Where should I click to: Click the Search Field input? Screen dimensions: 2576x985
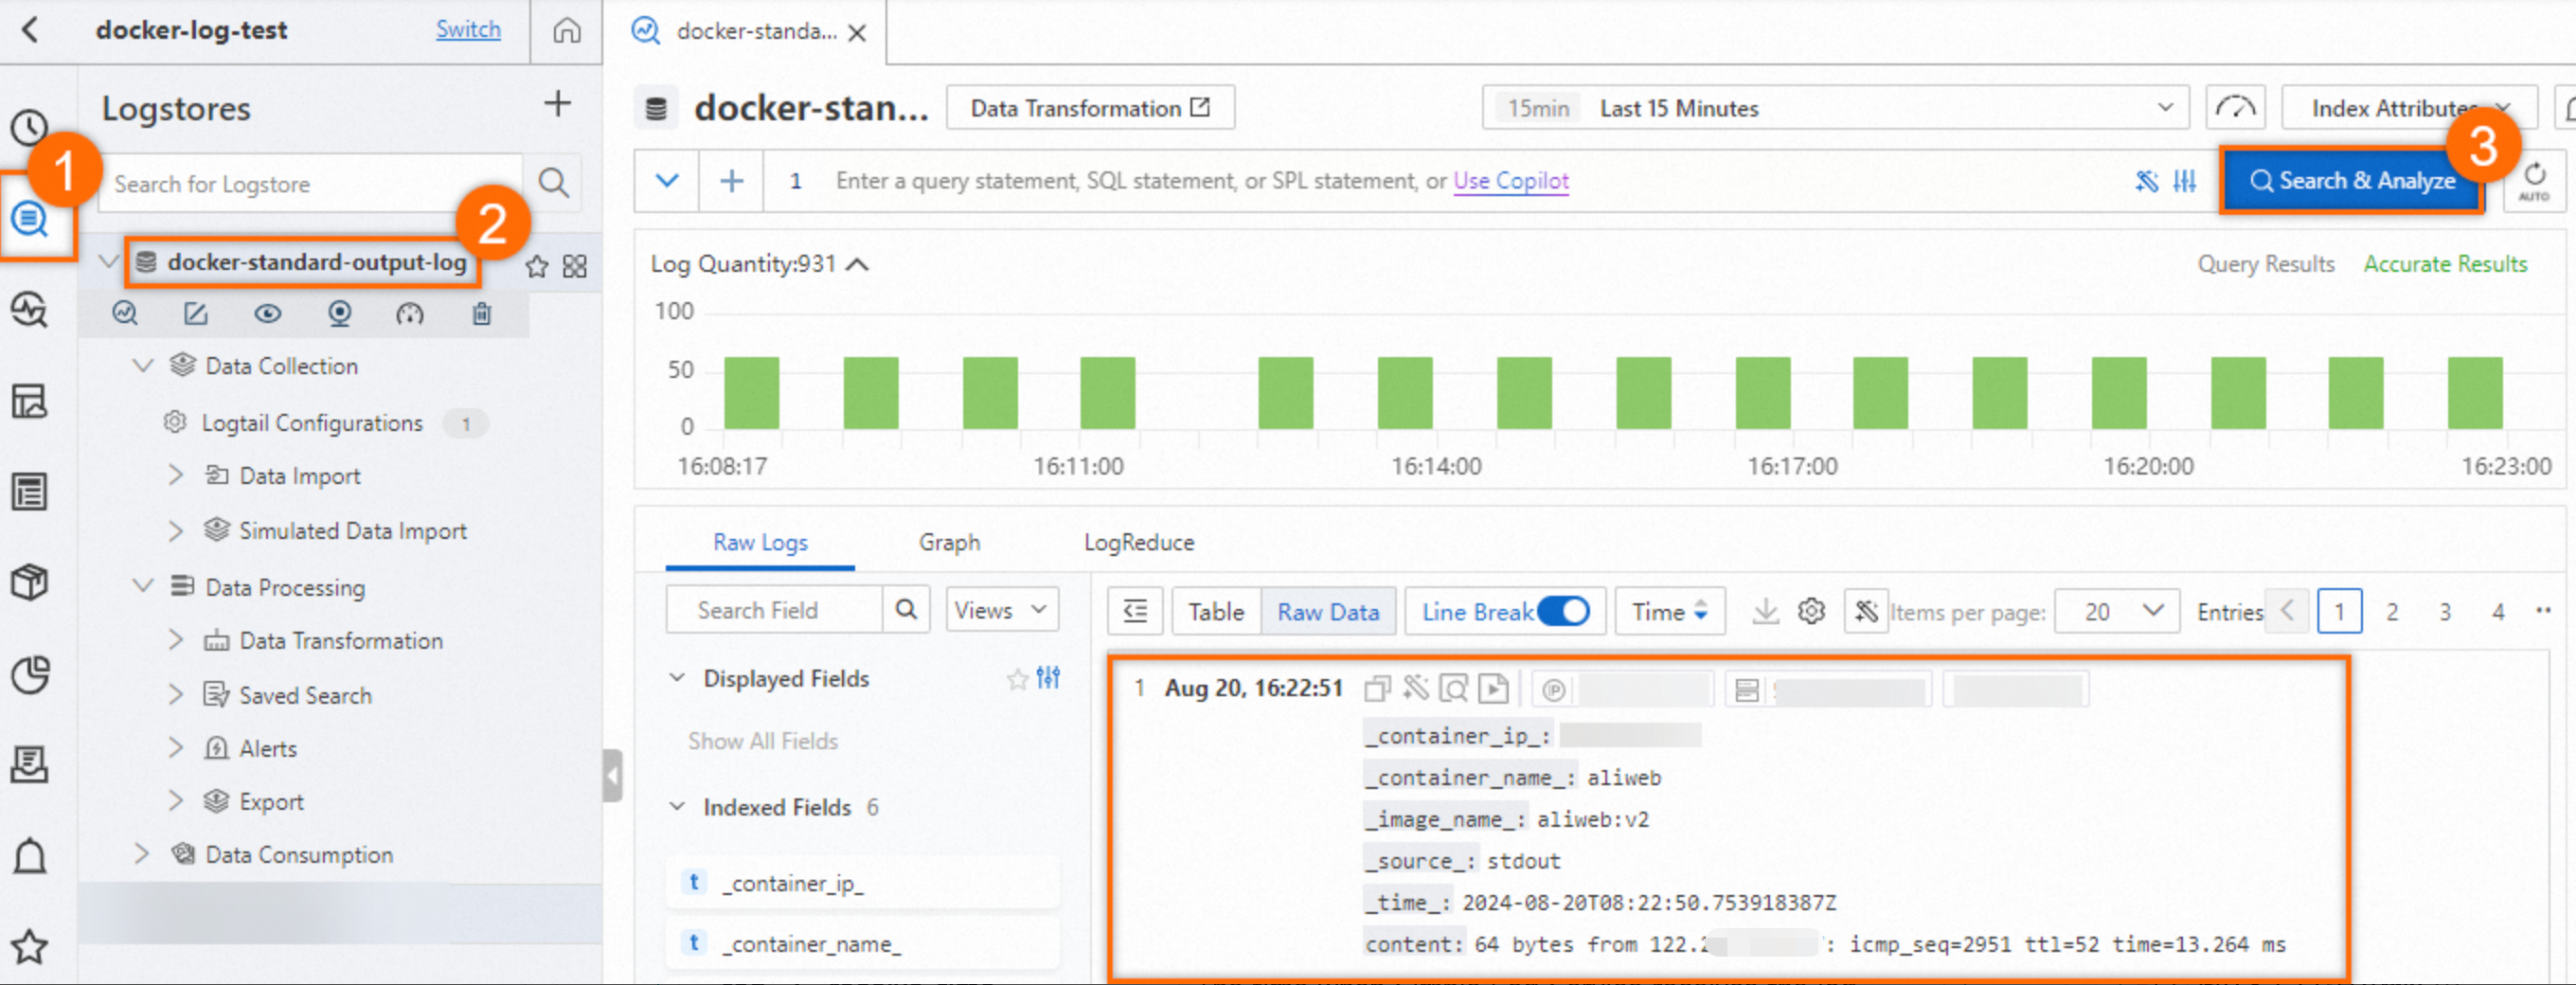pyautogui.click(x=775, y=610)
